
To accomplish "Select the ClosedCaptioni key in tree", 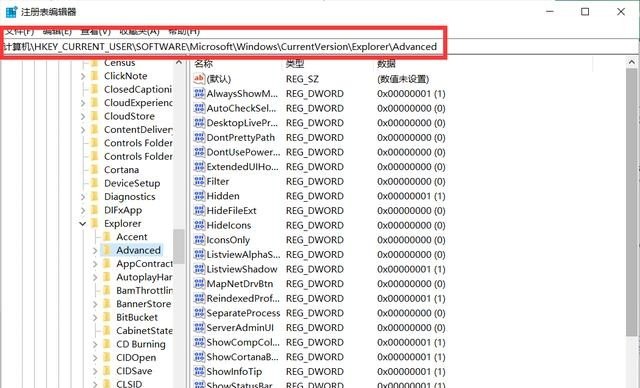I will pyautogui.click(x=138, y=89).
